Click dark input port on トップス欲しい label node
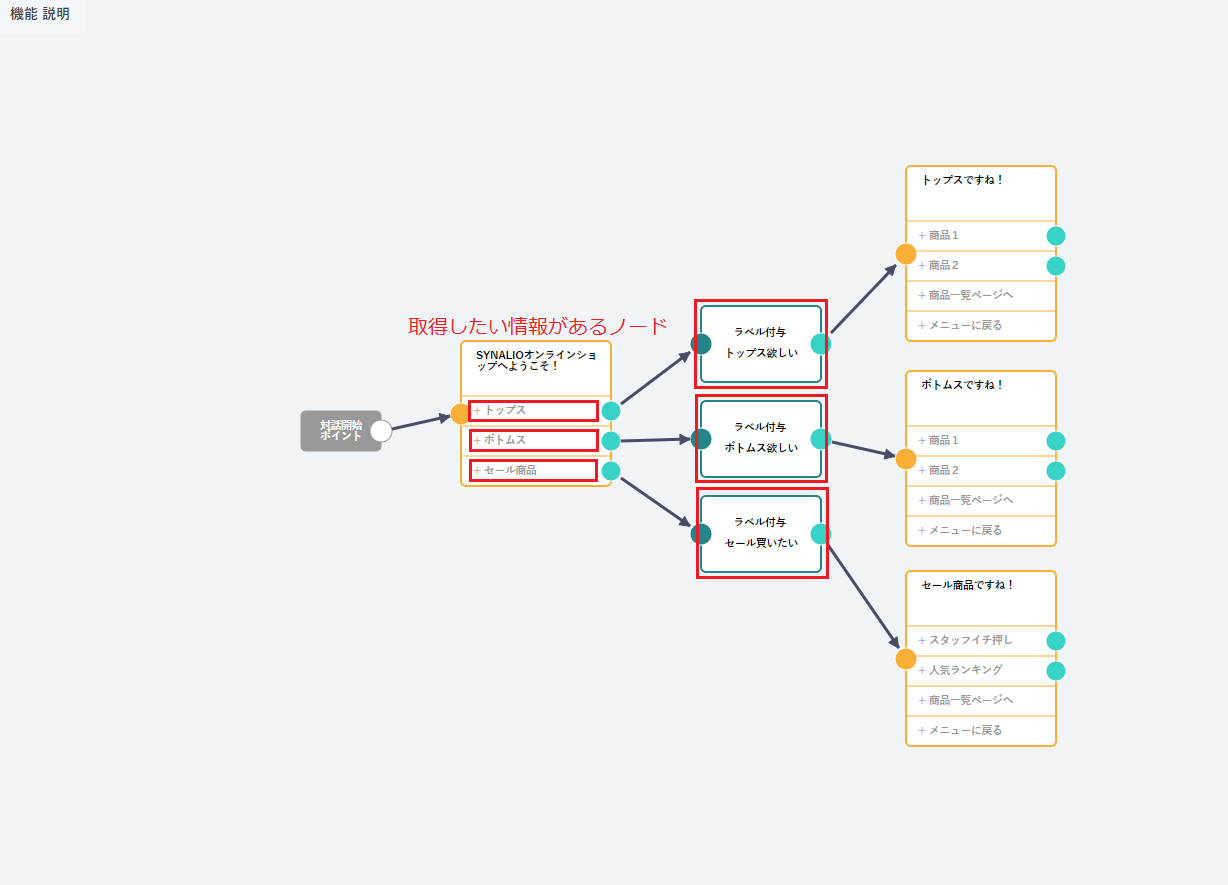Viewport: 1228px width, 885px height. click(701, 344)
